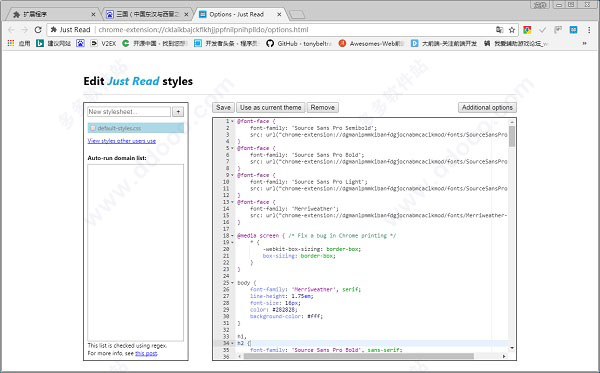This screenshot has height=373, width=600.
Task: Click the blue square extension icon
Action: (573, 29)
